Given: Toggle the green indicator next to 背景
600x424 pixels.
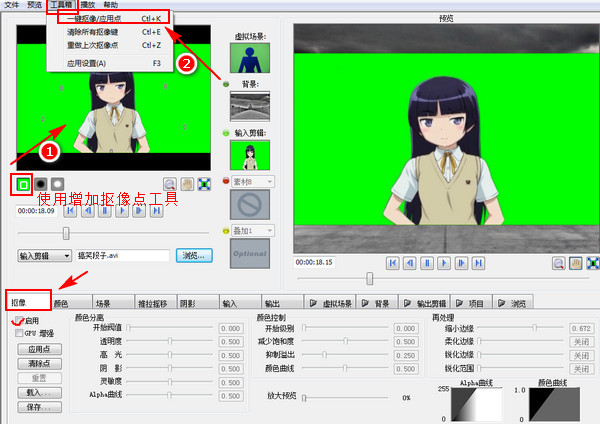Looking at the screenshot, I should (x=226, y=84).
